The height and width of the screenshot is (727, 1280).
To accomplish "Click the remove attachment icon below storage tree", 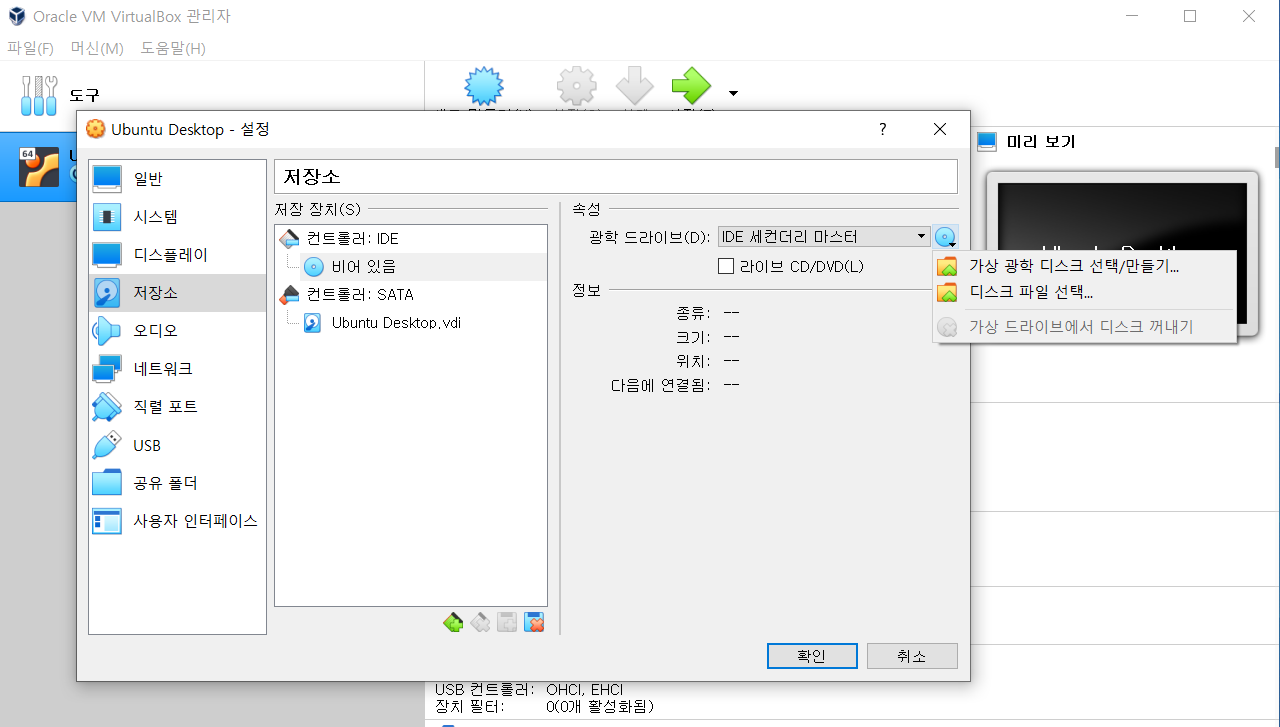I will coord(534,622).
